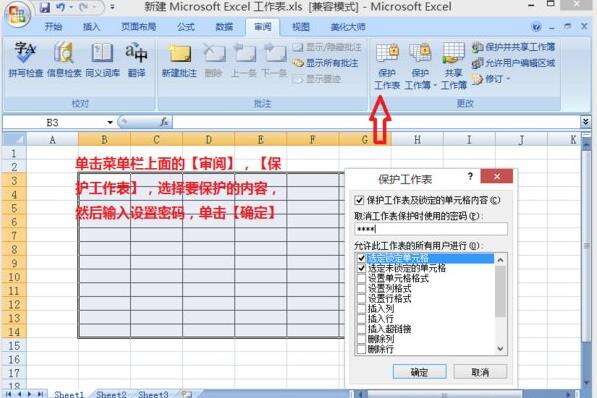Toggle select unlocked cells (选定未锁定的单元格) checkbox

(x=361, y=268)
